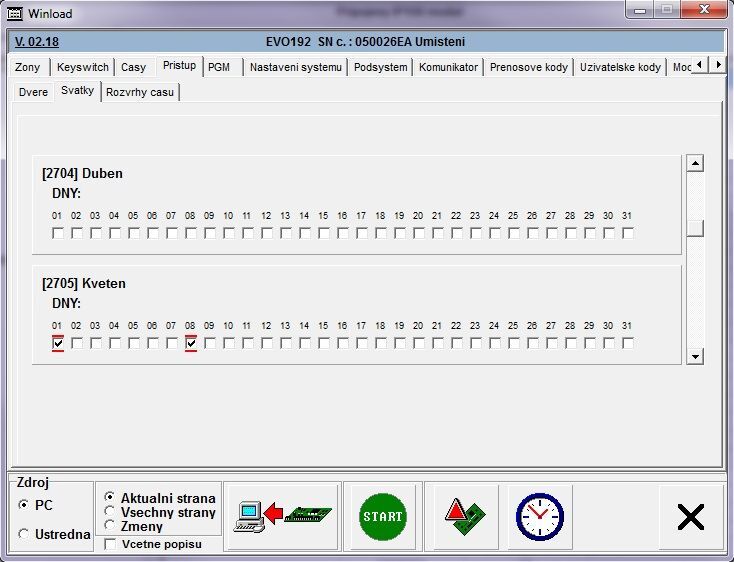Image resolution: width=734 pixels, height=562 pixels.
Task: Check day 31 in Duben
Action: 628,233
